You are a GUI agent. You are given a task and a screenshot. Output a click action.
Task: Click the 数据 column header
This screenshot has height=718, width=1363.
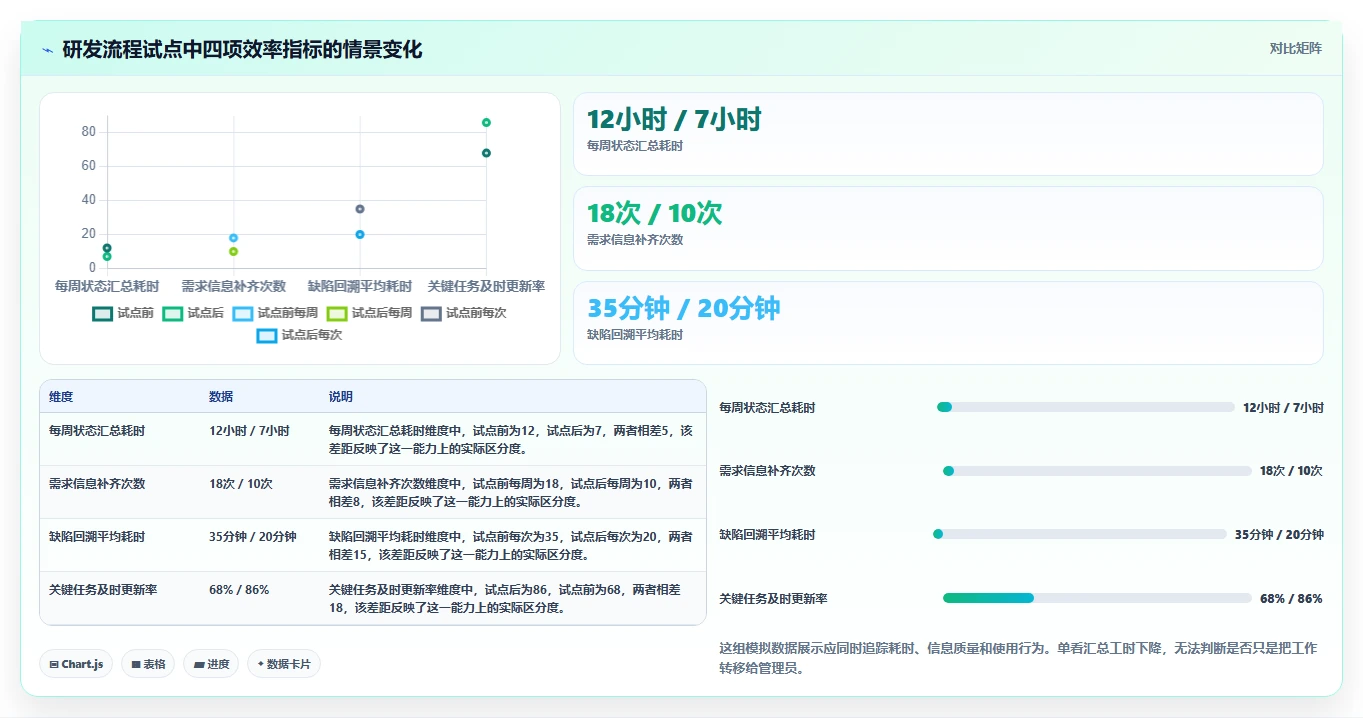click(x=221, y=397)
